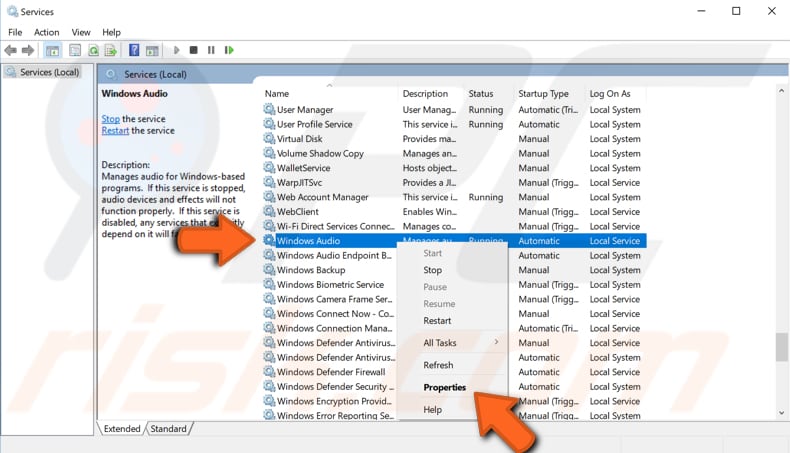Open the View menu
The image size is (790, 453).
[81, 32]
